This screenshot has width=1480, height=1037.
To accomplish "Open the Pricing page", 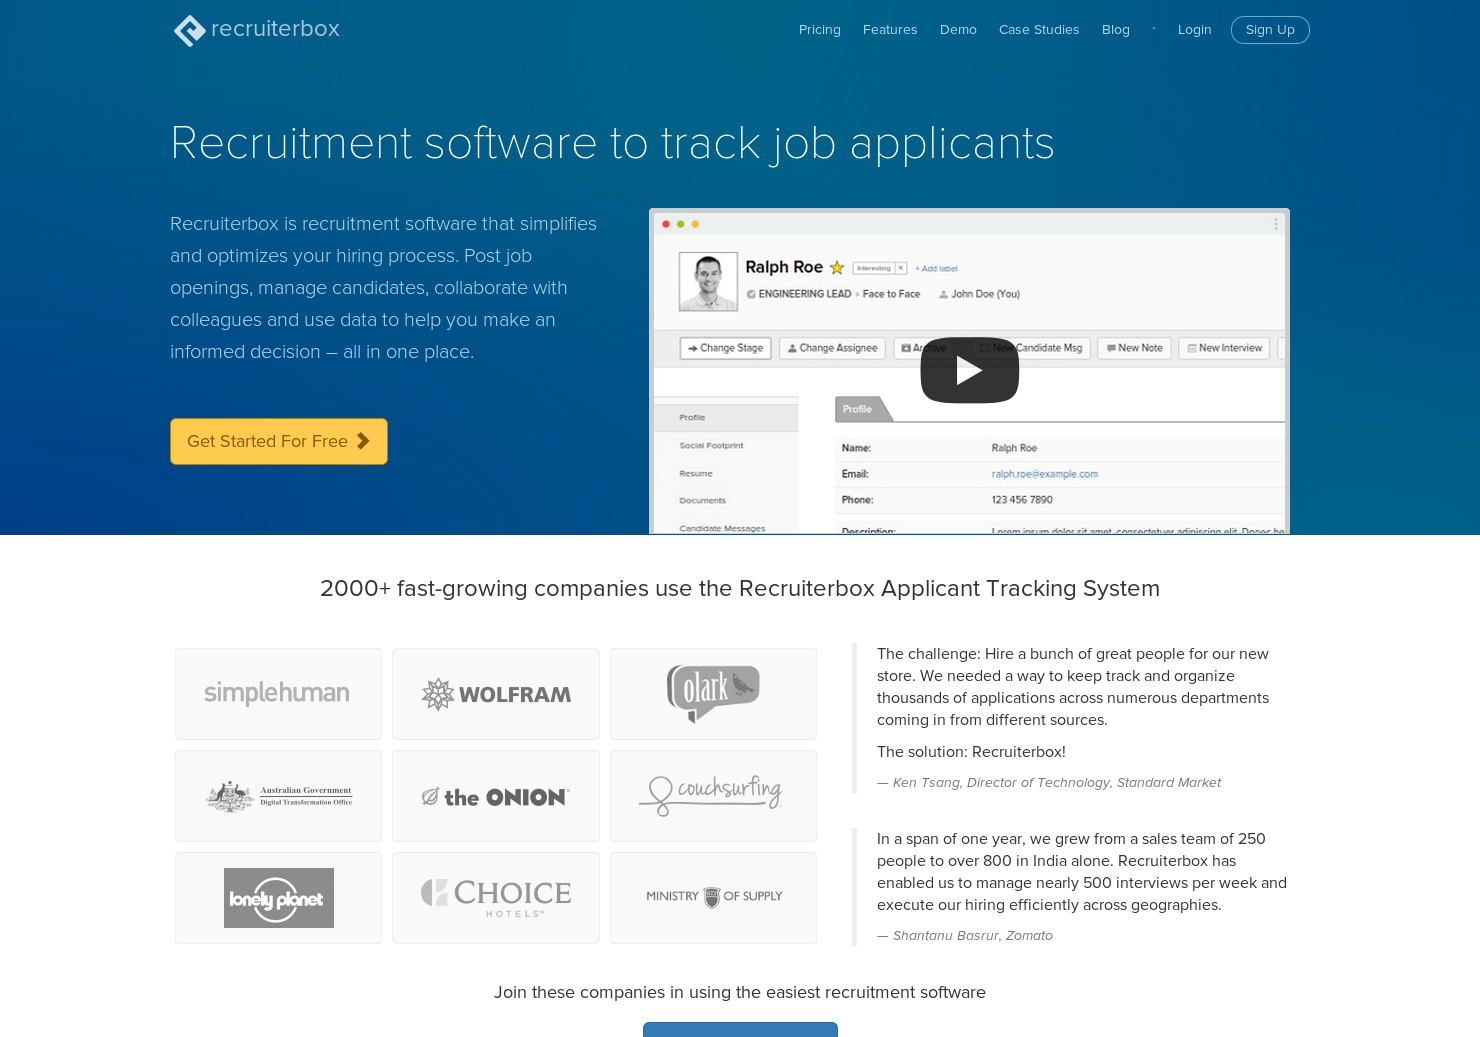I will pos(819,30).
